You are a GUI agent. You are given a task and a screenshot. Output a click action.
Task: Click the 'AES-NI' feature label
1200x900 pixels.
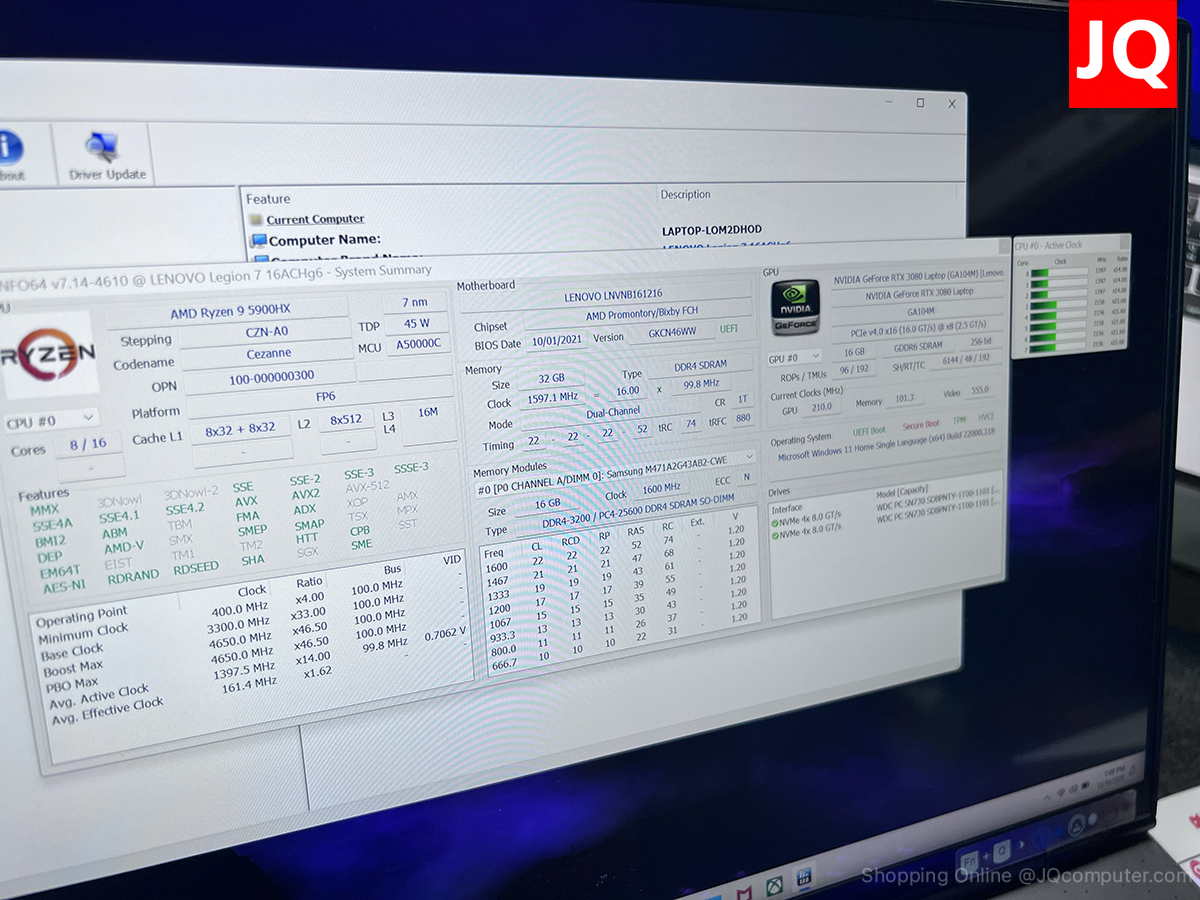63,585
